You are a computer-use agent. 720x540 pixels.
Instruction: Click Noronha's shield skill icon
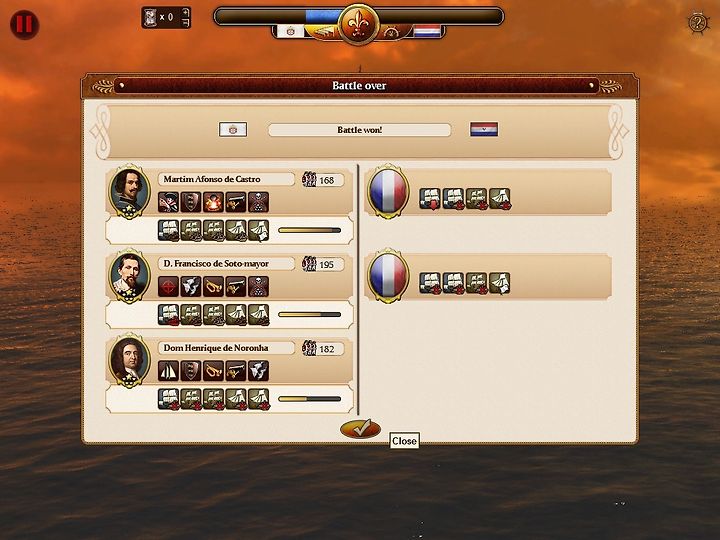pos(191,371)
